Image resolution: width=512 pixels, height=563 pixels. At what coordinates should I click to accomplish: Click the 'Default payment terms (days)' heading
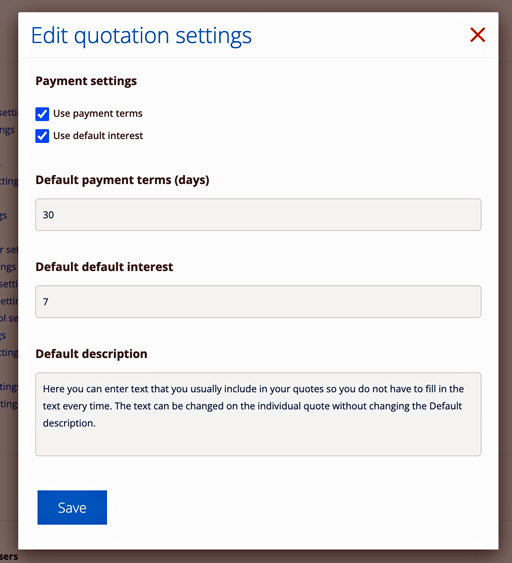point(122,180)
